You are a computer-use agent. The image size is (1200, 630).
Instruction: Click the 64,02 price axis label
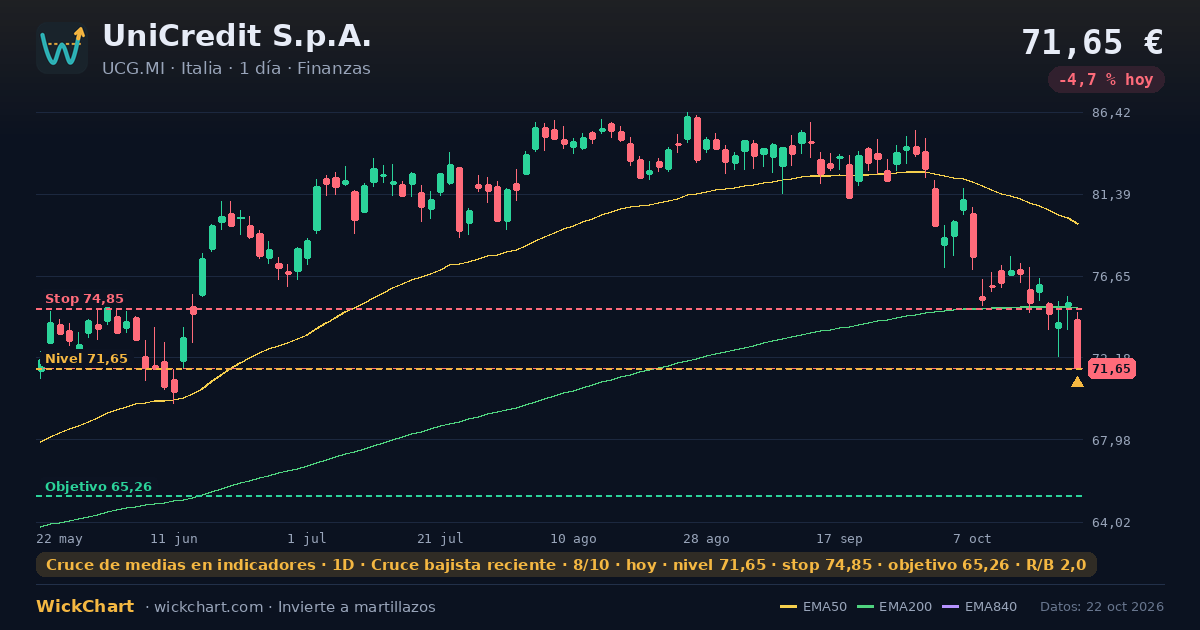coord(1111,523)
